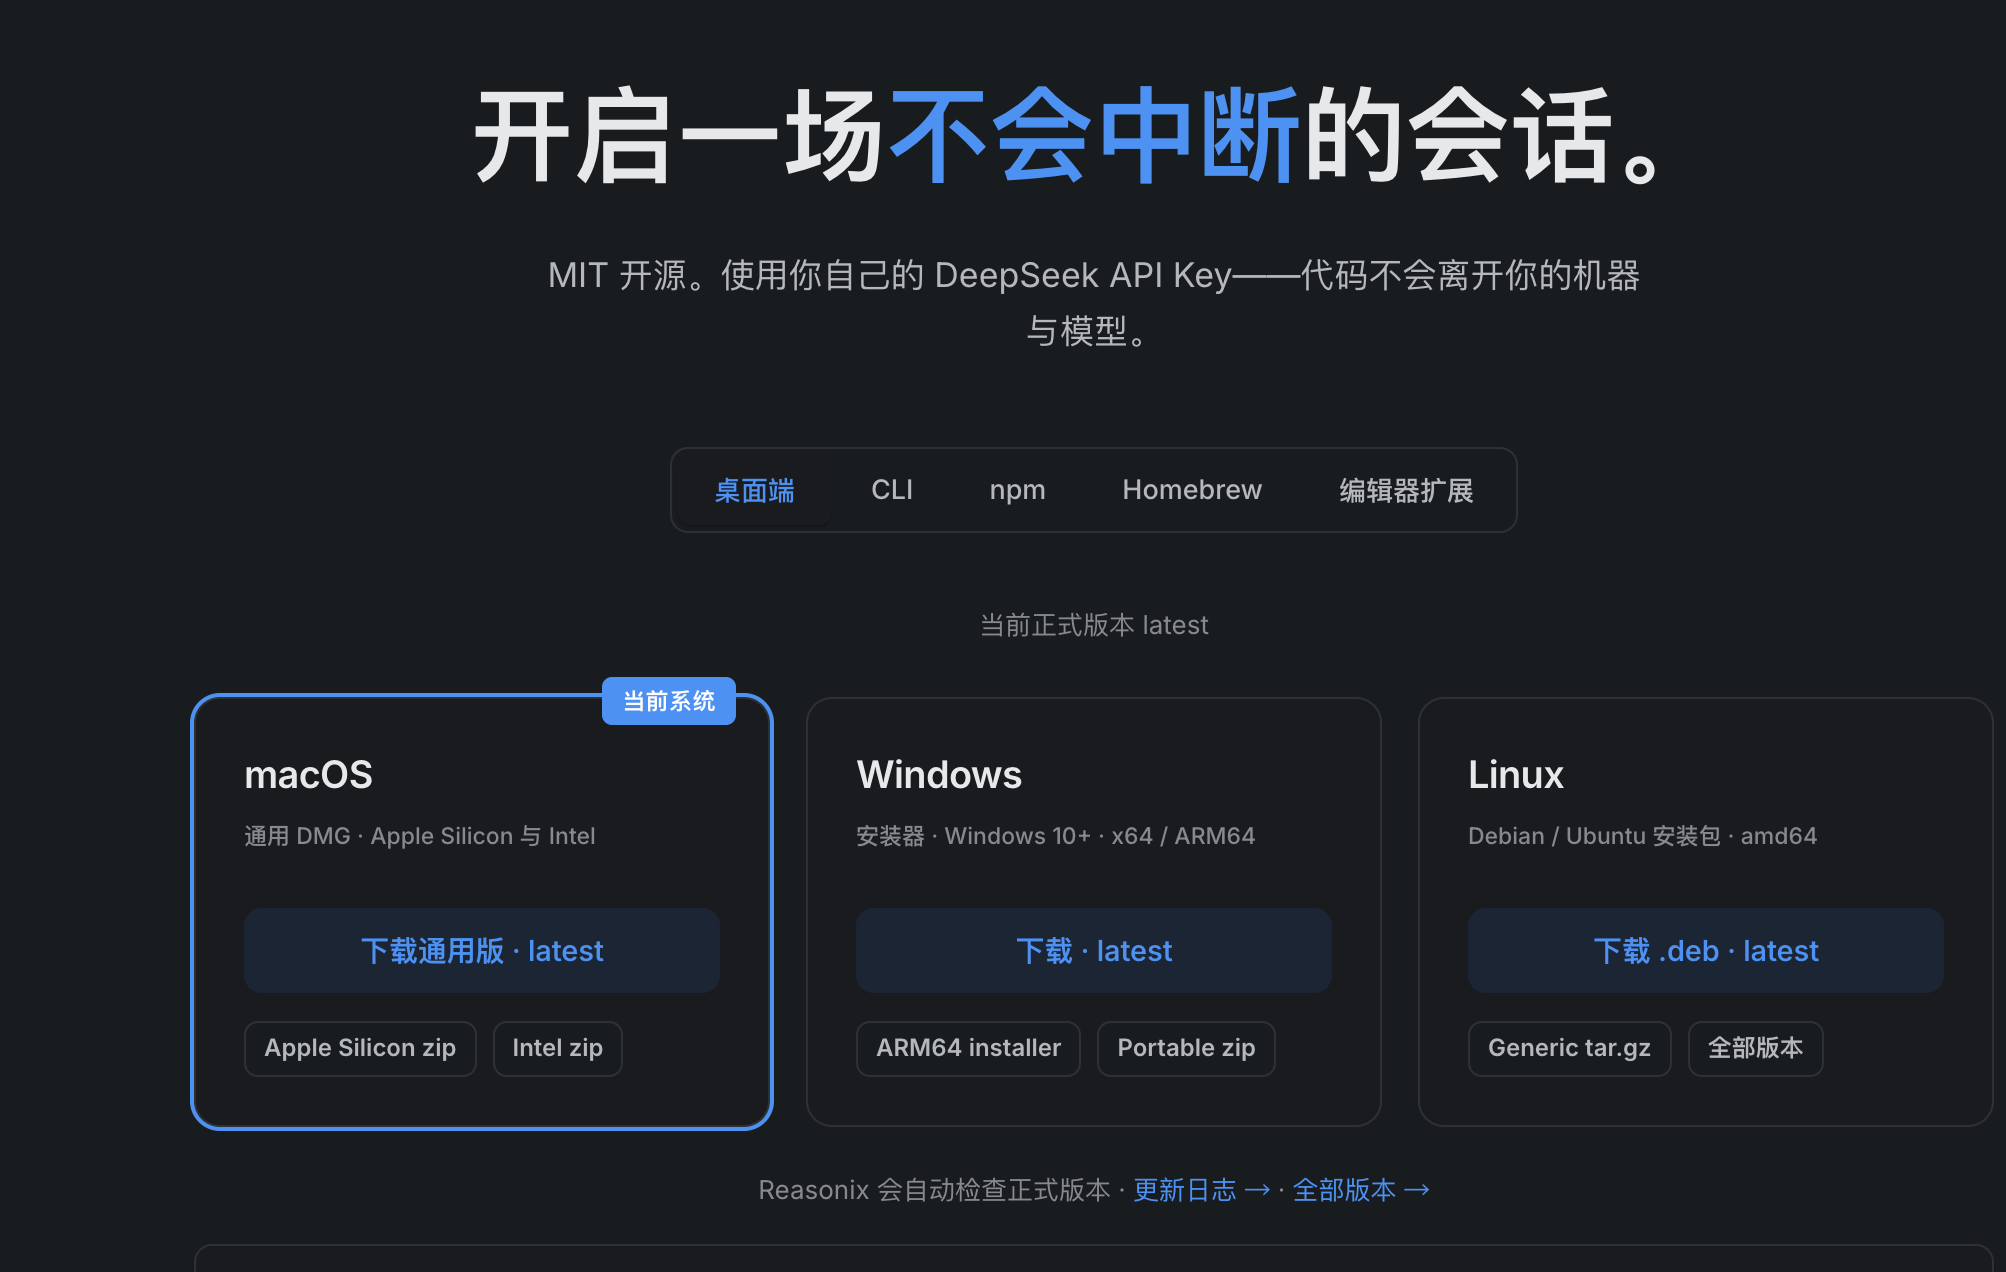Click the 当前系统 badge on macOS card
The image size is (2006, 1272).
click(669, 701)
